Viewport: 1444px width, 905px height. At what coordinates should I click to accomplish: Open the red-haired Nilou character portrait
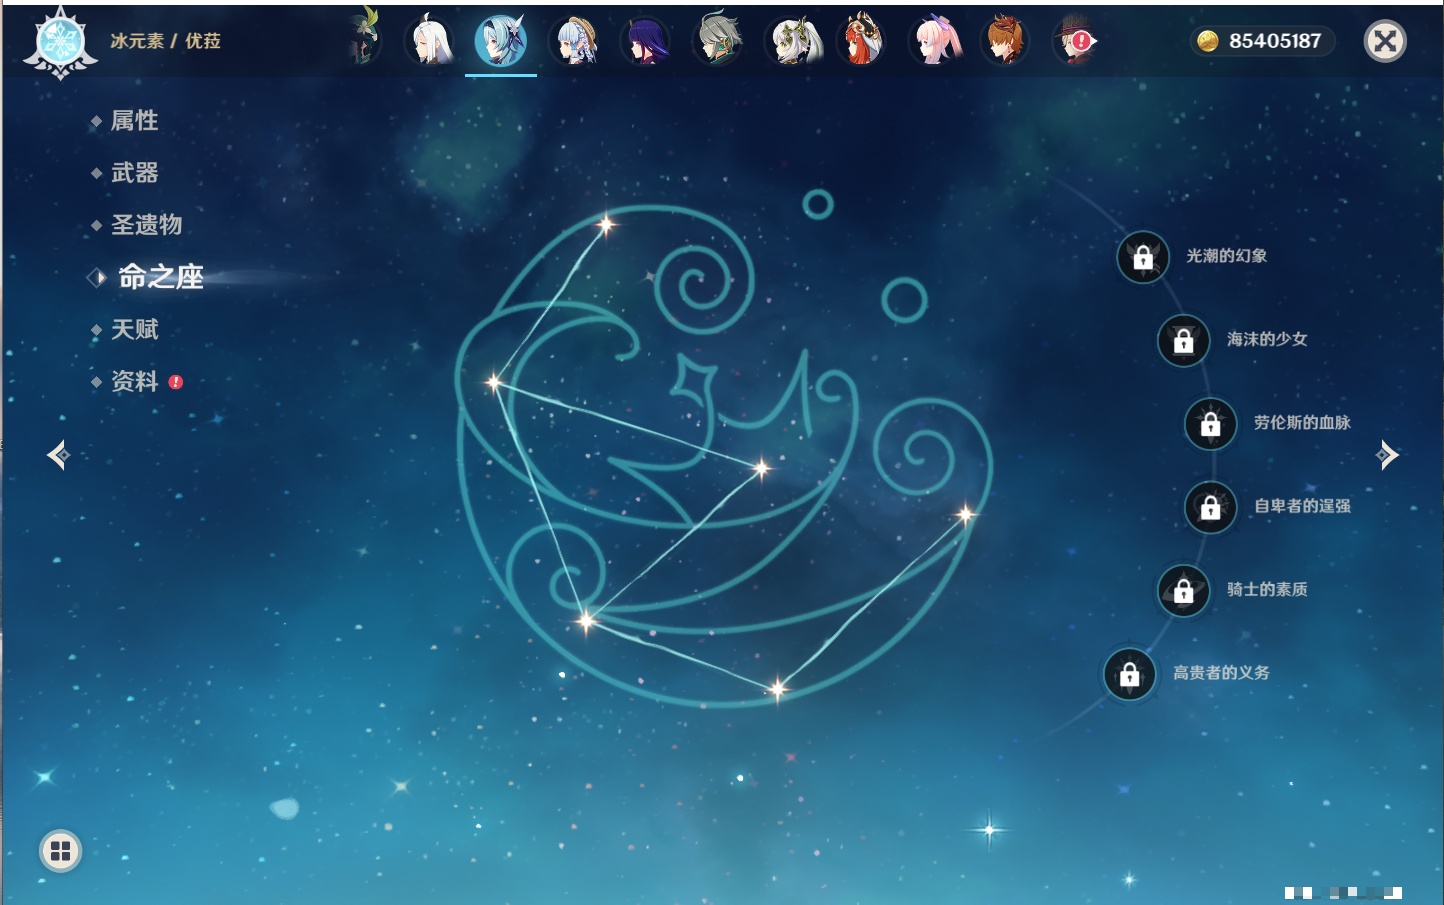[862, 42]
